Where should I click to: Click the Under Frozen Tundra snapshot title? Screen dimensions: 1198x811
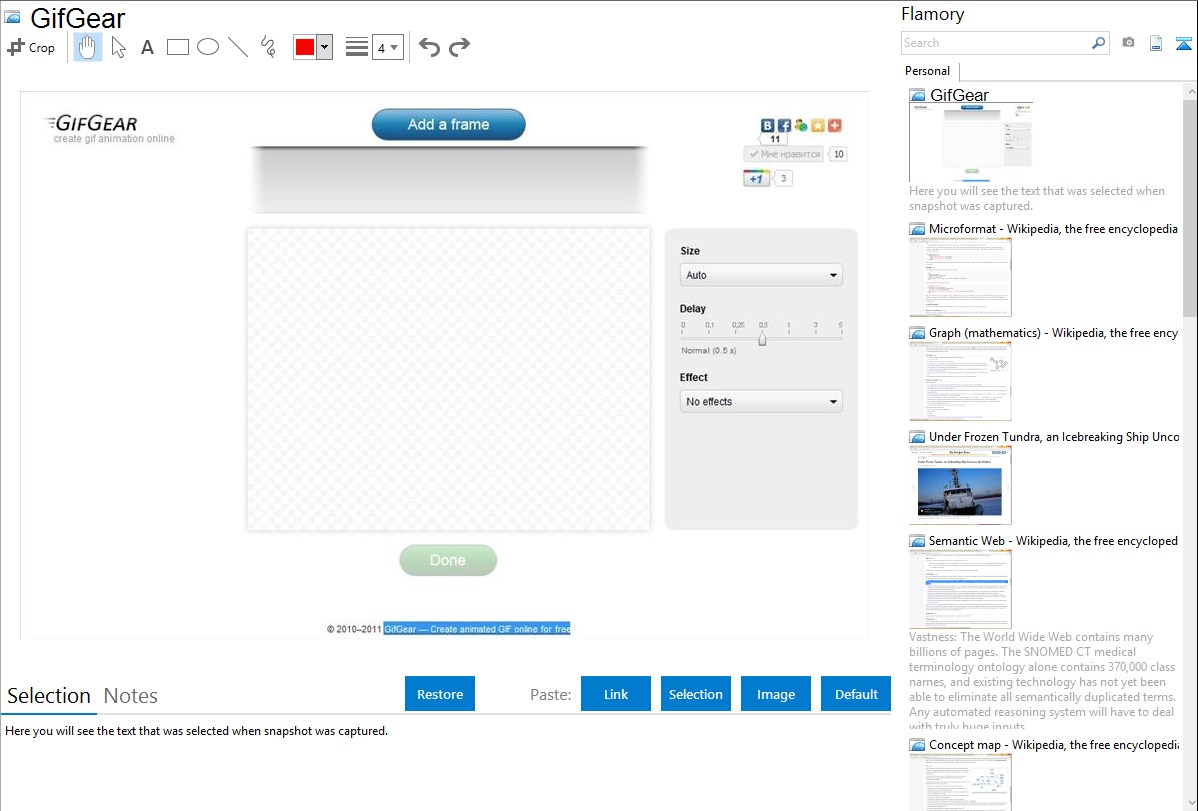coord(1054,436)
